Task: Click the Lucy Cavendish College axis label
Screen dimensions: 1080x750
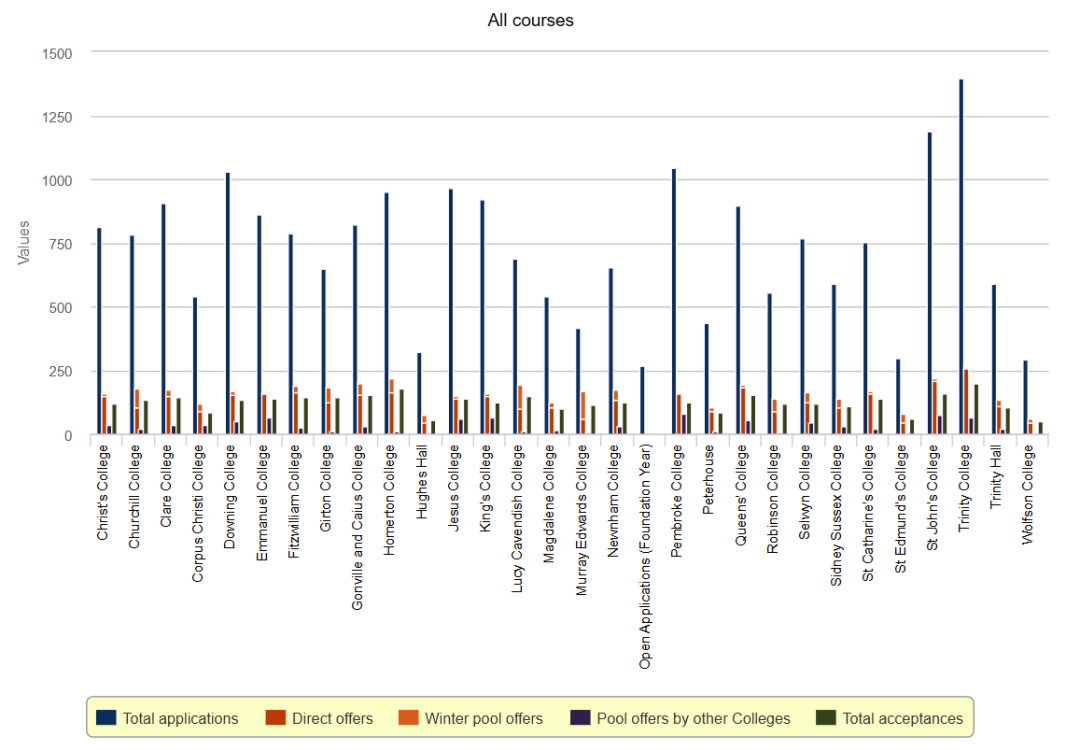Action: [517, 518]
